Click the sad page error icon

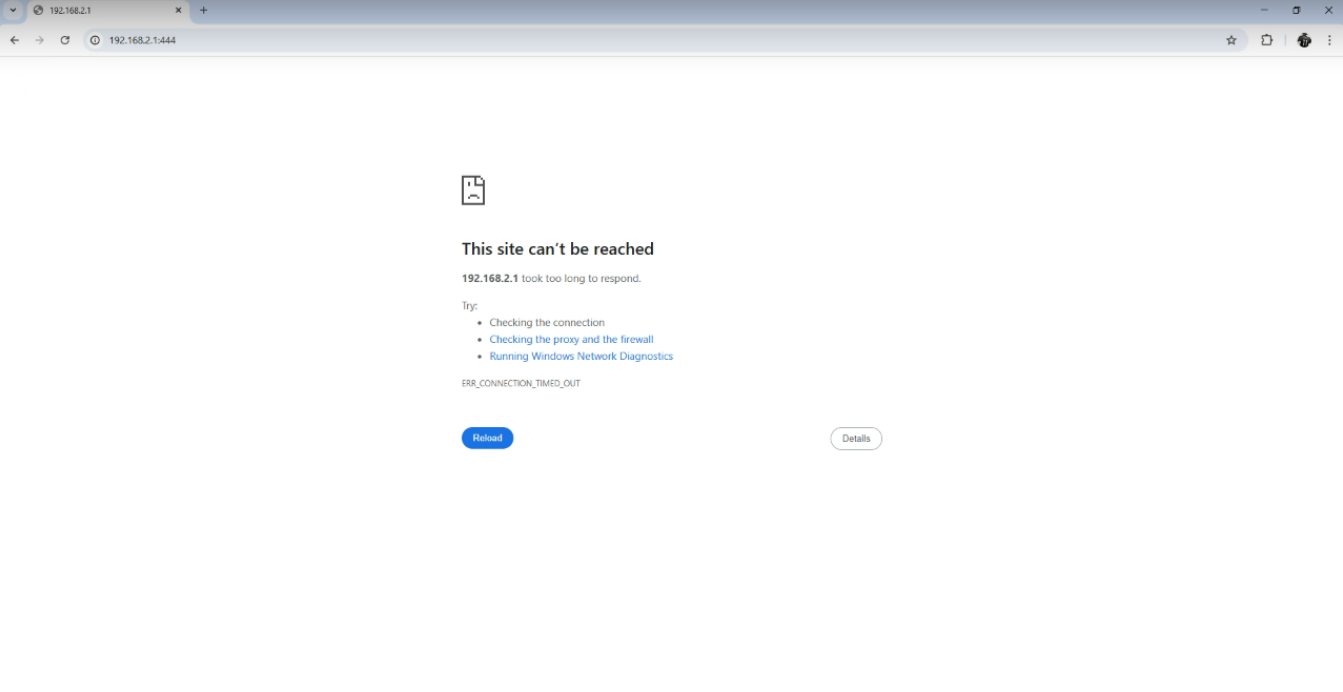point(473,190)
